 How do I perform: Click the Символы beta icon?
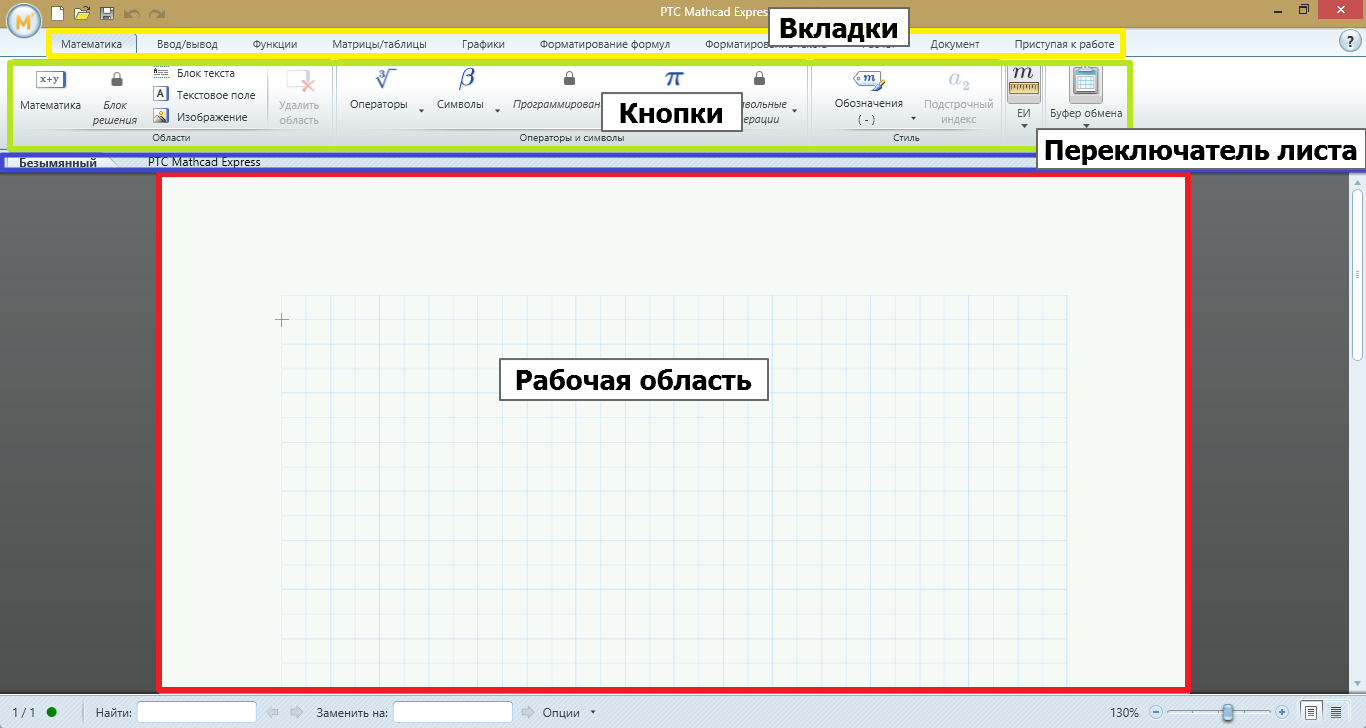point(467,79)
